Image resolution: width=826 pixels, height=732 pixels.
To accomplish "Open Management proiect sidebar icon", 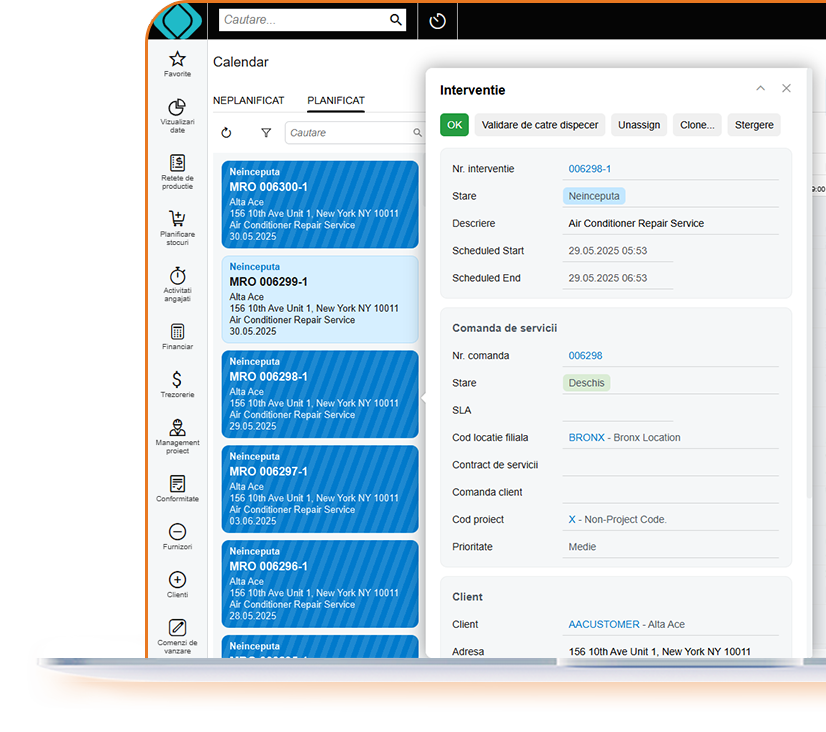I will 177,428.
